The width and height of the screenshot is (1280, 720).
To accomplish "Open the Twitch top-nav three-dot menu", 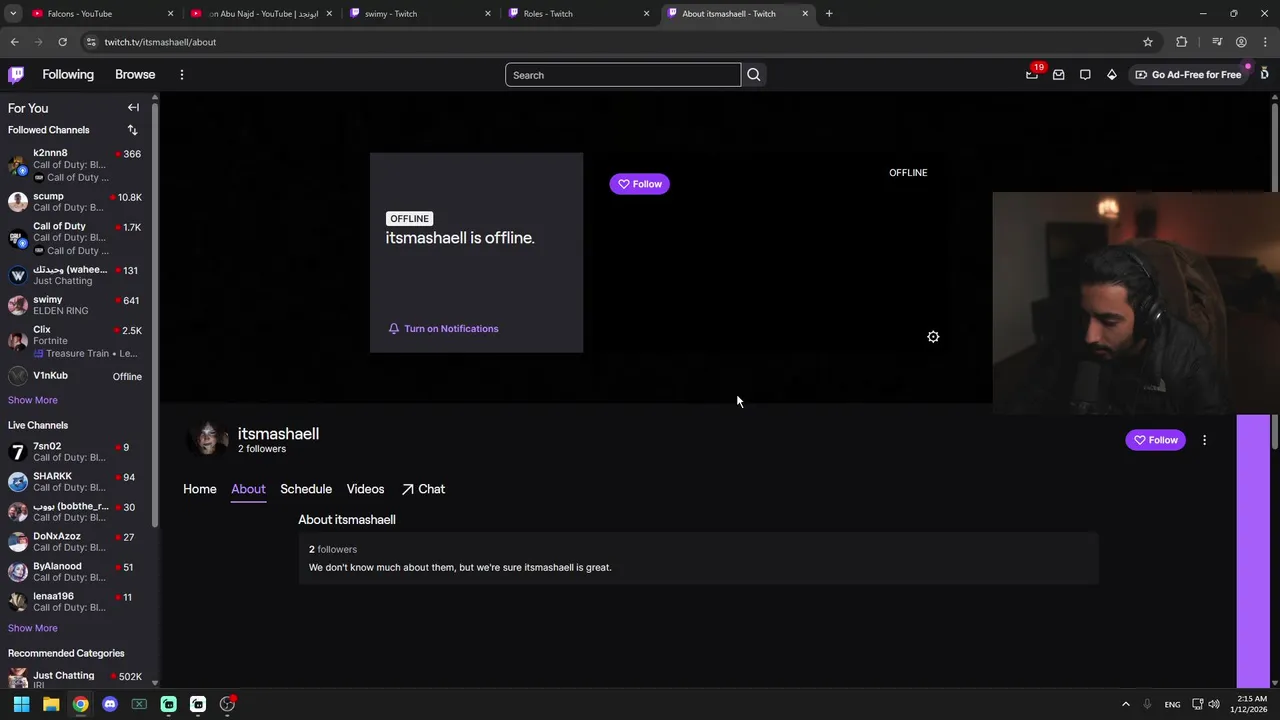I will tap(182, 75).
